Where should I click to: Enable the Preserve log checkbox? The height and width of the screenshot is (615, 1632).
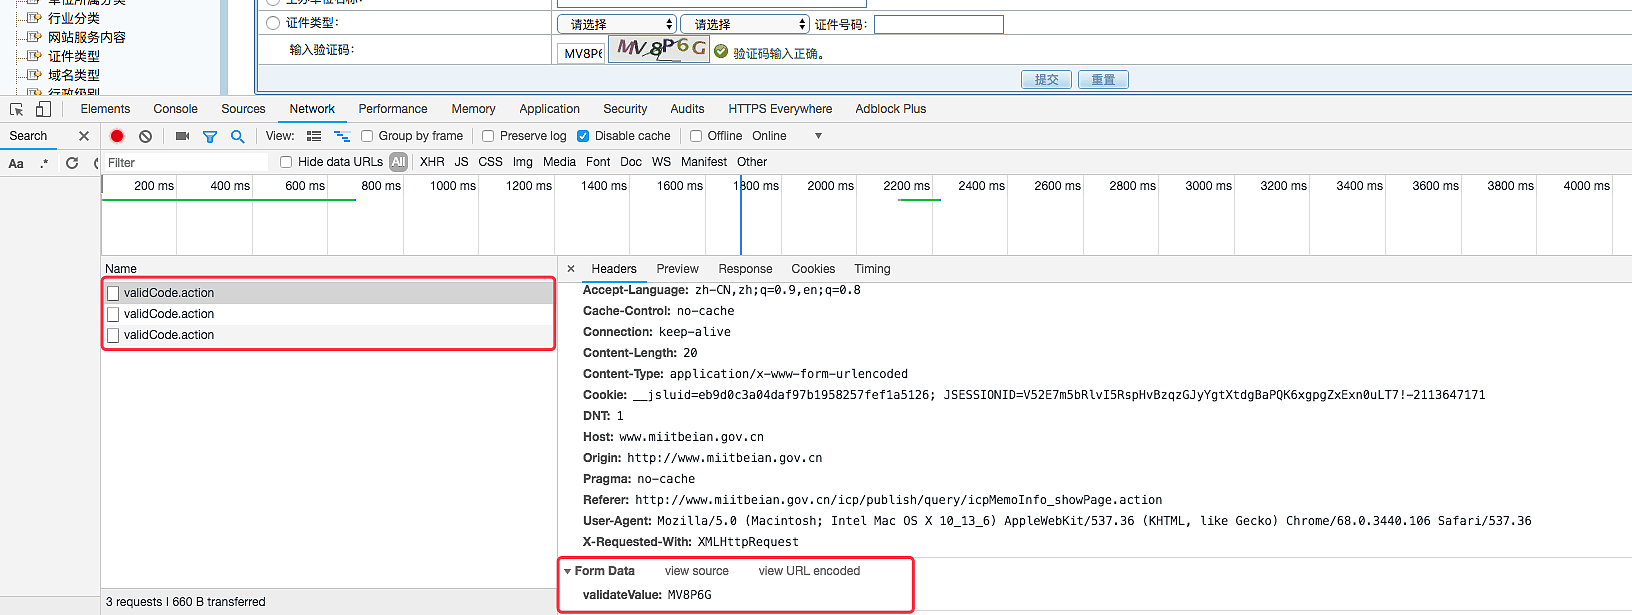[488, 136]
